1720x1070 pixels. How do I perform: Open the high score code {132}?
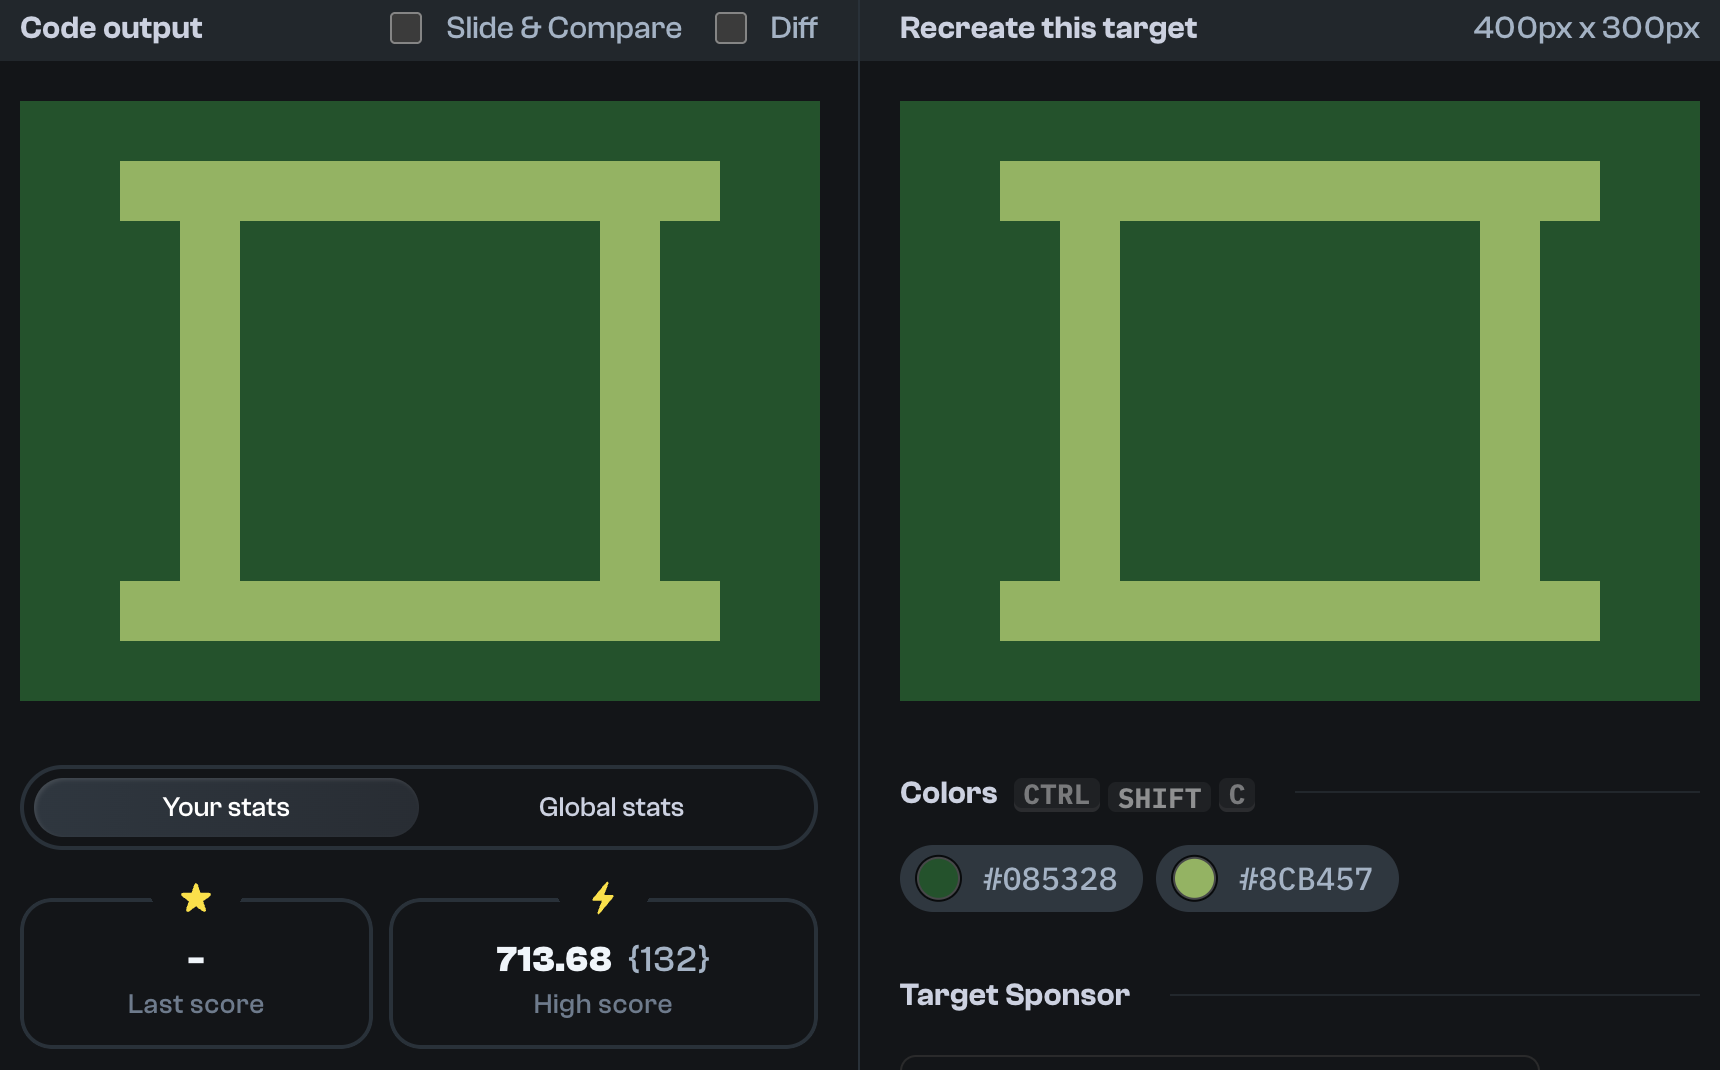(x=669, y=958)
